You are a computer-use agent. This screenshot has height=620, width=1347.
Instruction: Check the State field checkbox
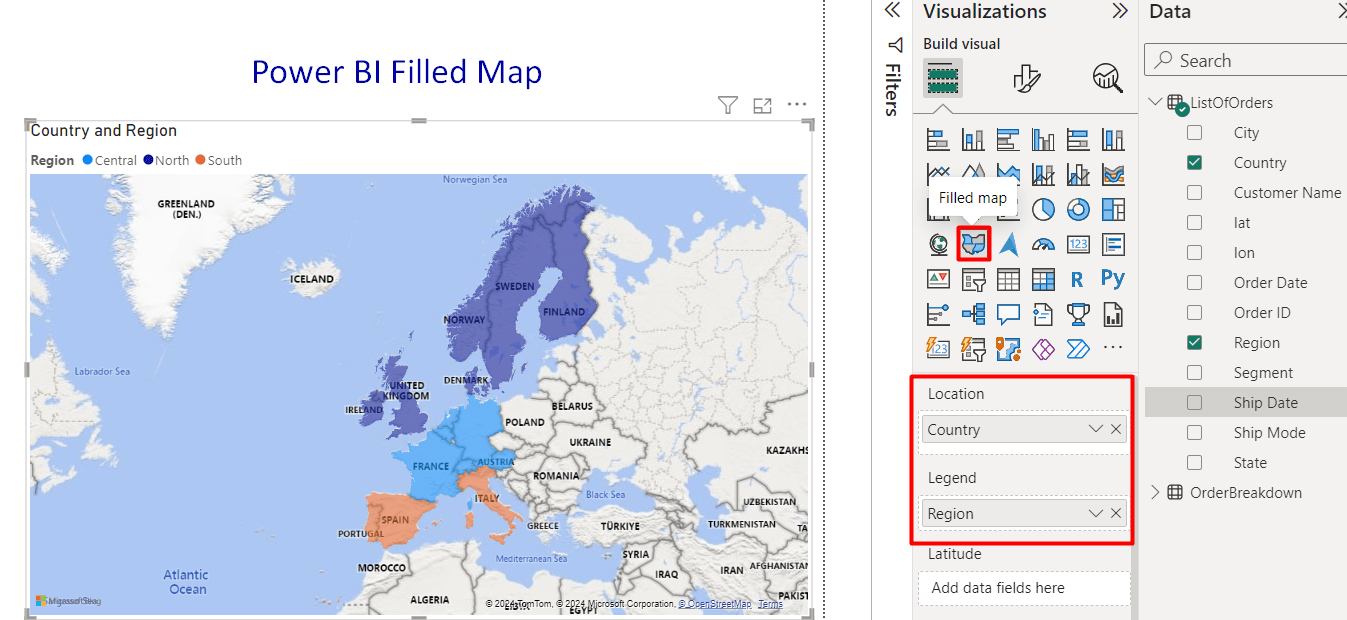(x=1194, y=462)
